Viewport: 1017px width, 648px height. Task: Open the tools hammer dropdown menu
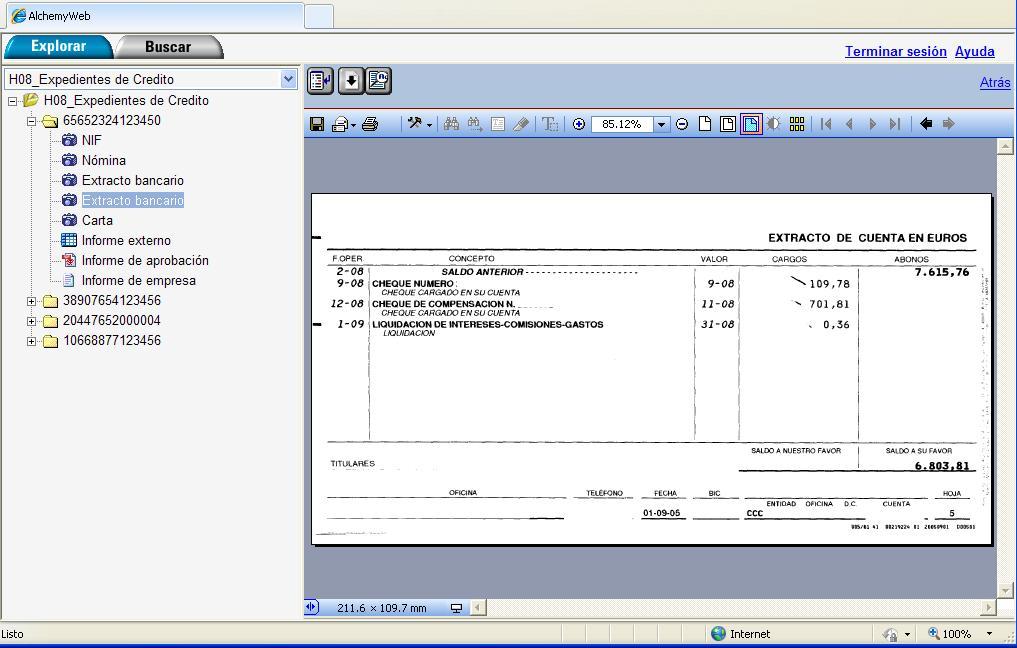click(x=419, y=124)
